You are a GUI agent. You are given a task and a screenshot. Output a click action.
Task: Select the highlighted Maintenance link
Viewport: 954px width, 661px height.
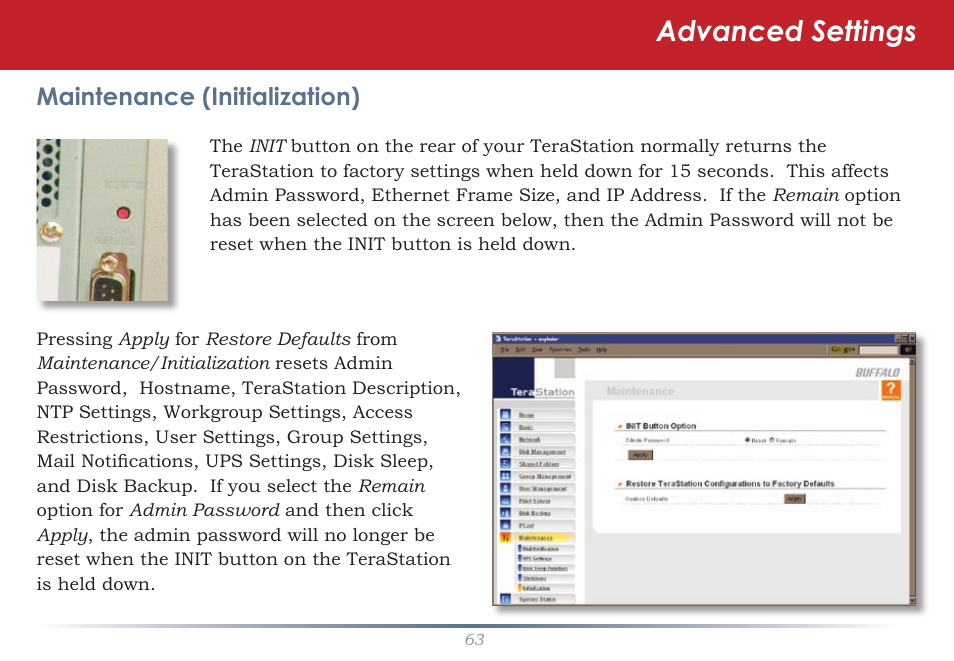(x=536, y=538)
